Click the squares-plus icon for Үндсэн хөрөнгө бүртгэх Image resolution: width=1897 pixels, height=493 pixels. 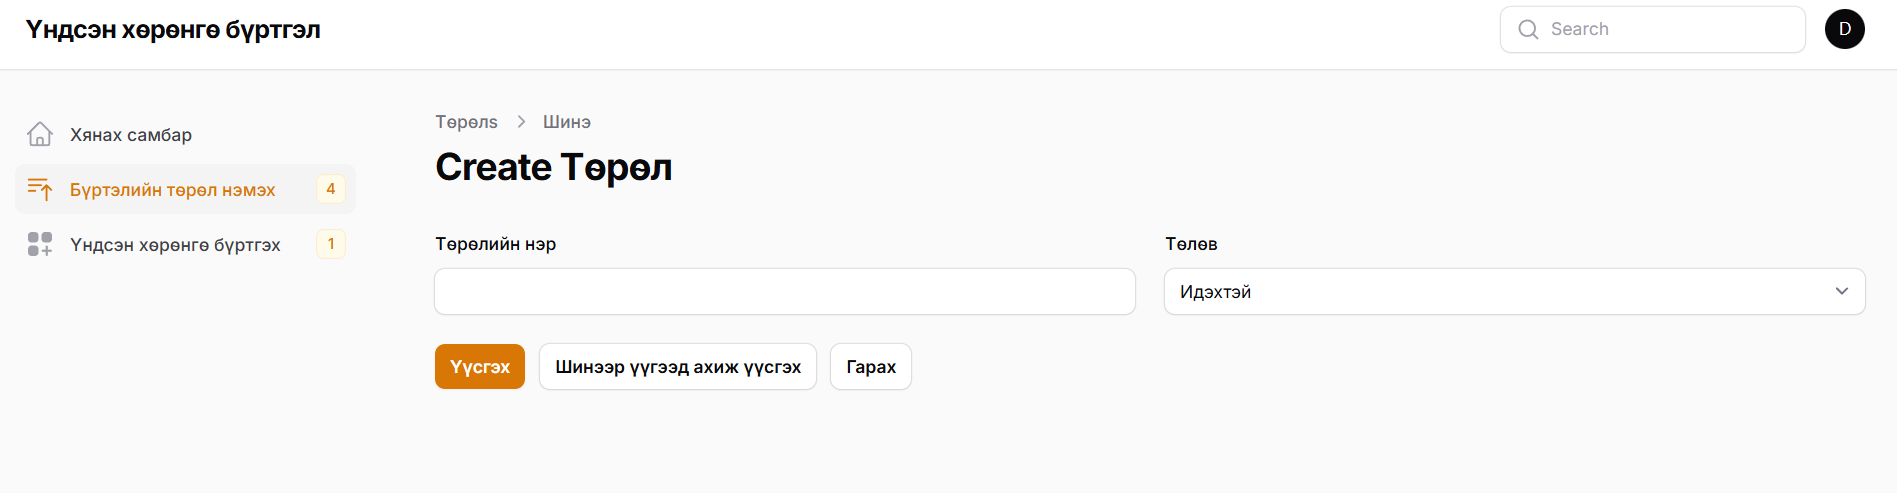(40, 244)
